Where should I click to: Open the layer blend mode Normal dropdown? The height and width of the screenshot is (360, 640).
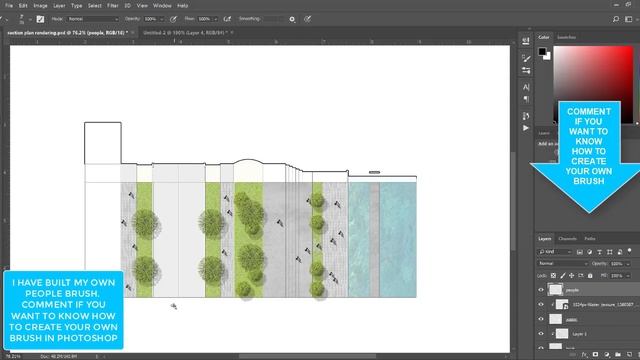[563, 264]
